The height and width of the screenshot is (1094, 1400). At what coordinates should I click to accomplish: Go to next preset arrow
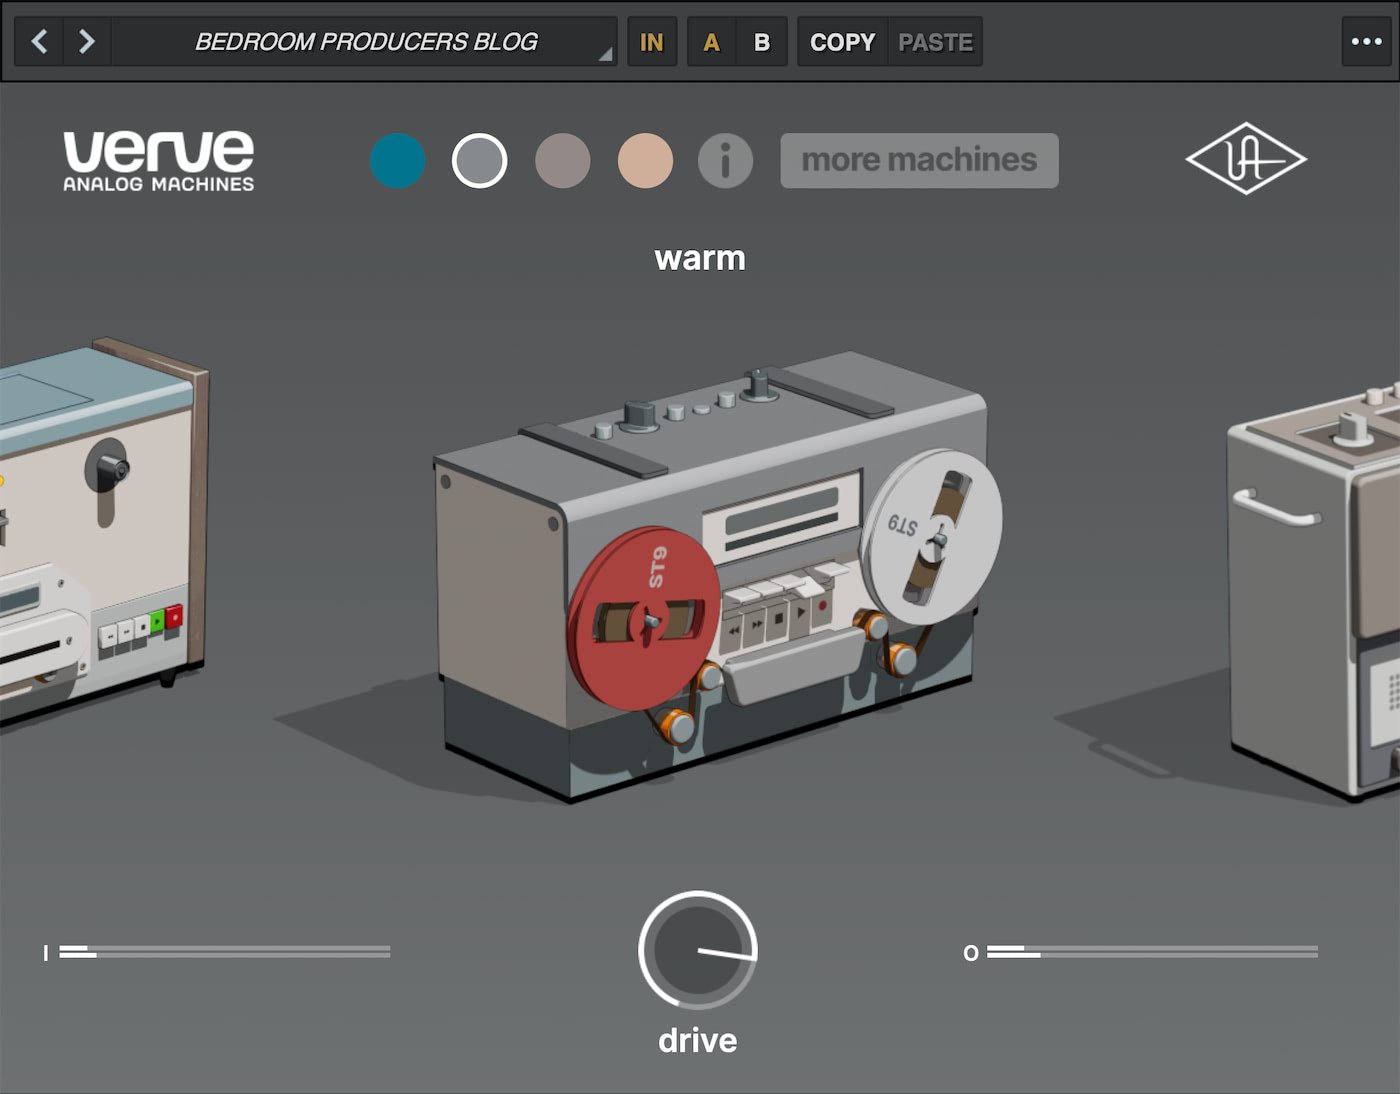tap(87, 42)
